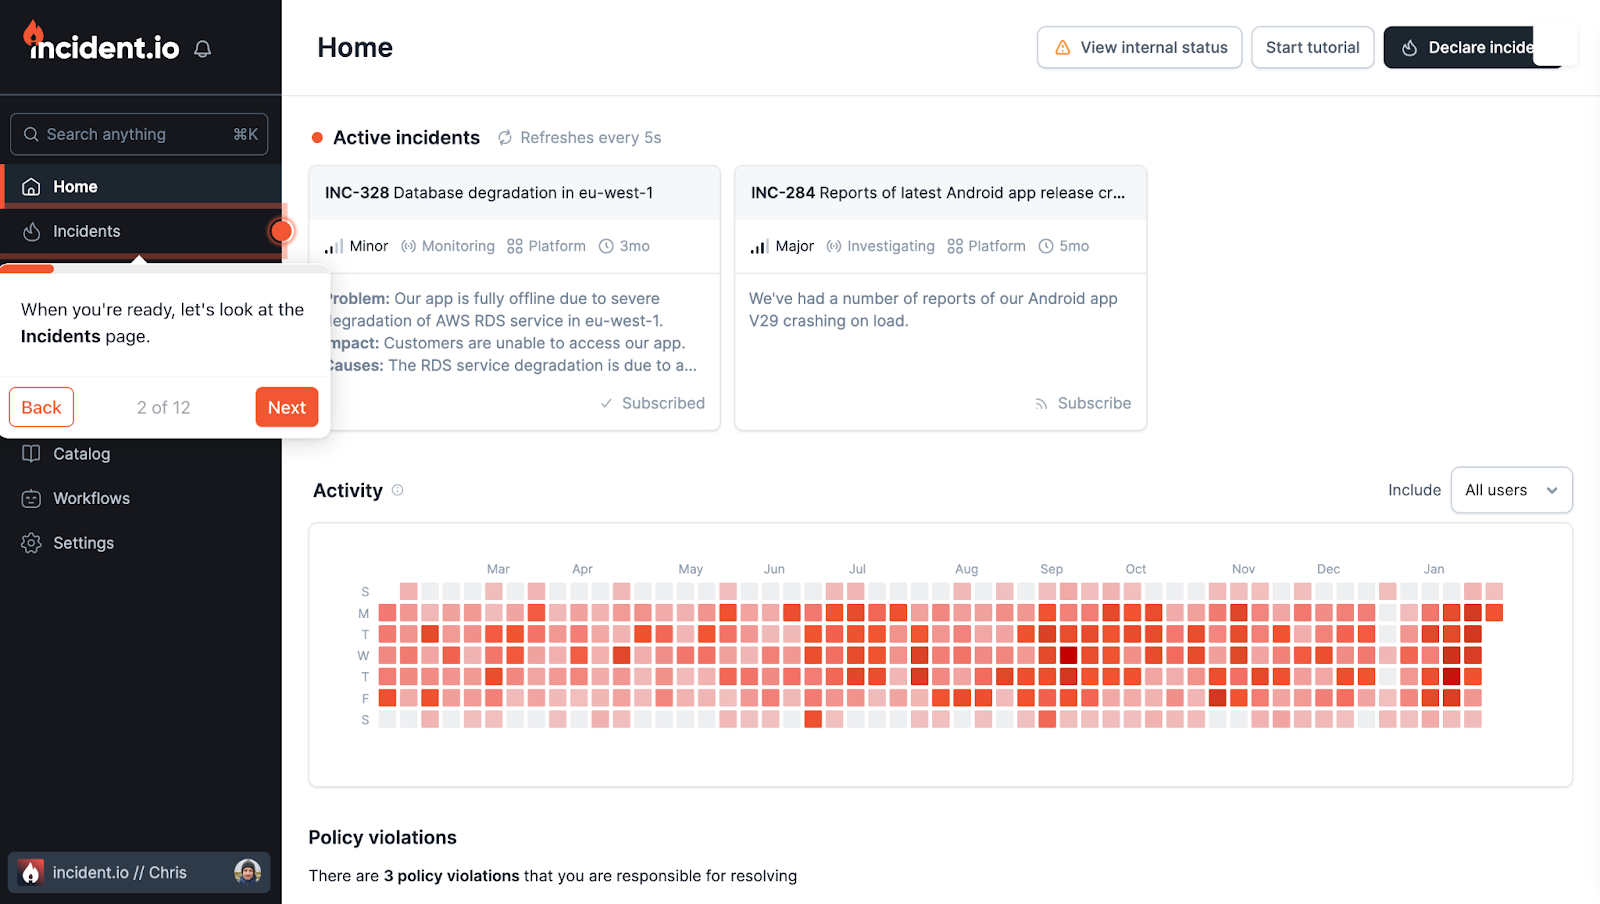
Task: Open Settings in the sidebar
Action: 141,543
